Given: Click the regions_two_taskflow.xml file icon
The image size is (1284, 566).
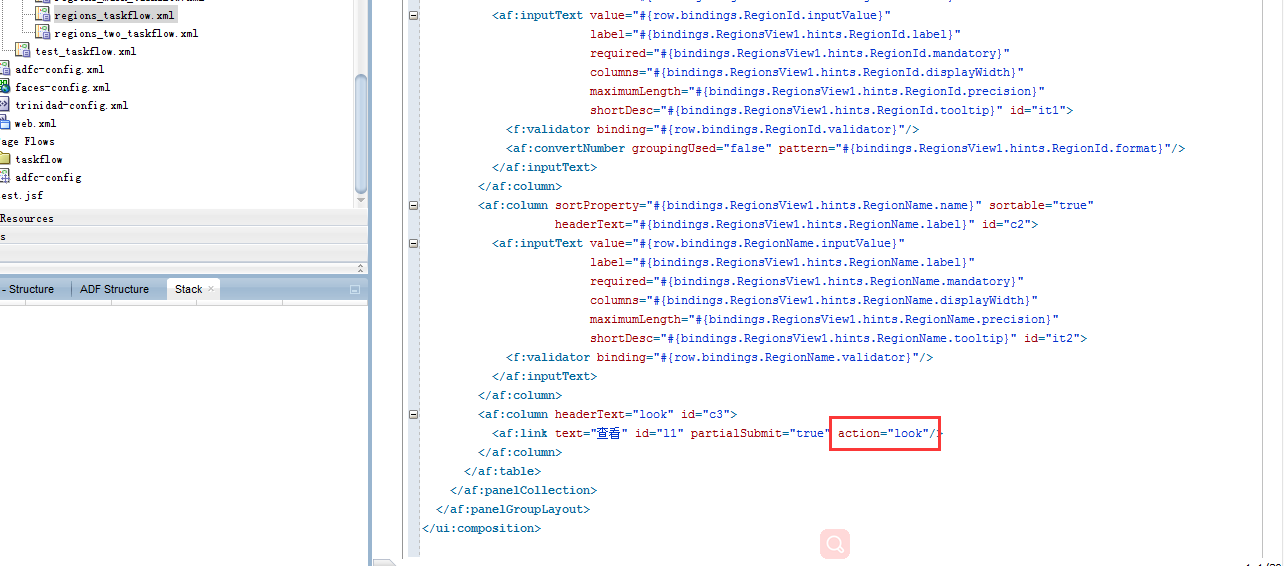Looking at the screenshot, I should 43,33.
